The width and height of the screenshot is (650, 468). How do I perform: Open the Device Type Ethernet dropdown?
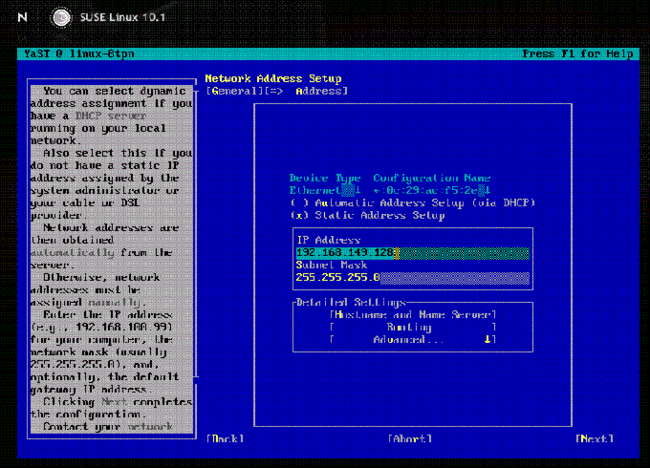(x=325, y=190)
